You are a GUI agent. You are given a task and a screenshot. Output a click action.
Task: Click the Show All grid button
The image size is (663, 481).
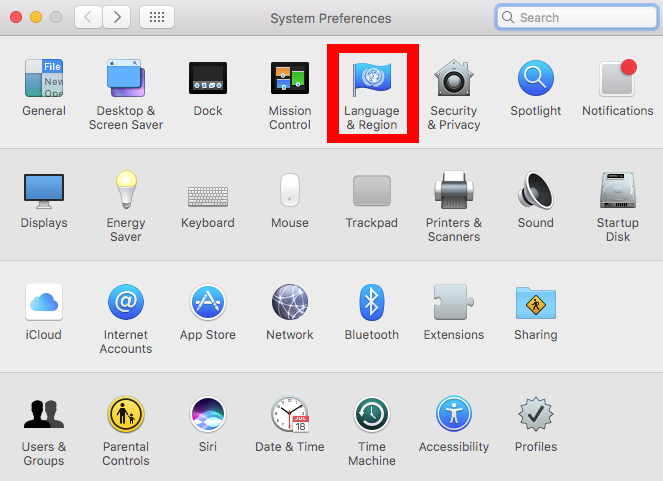coord(157,17)
